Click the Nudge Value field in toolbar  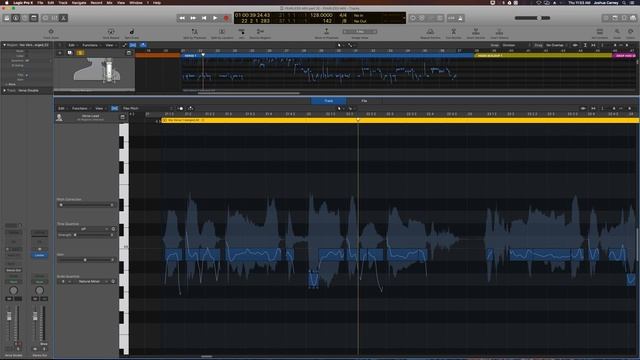360,31
